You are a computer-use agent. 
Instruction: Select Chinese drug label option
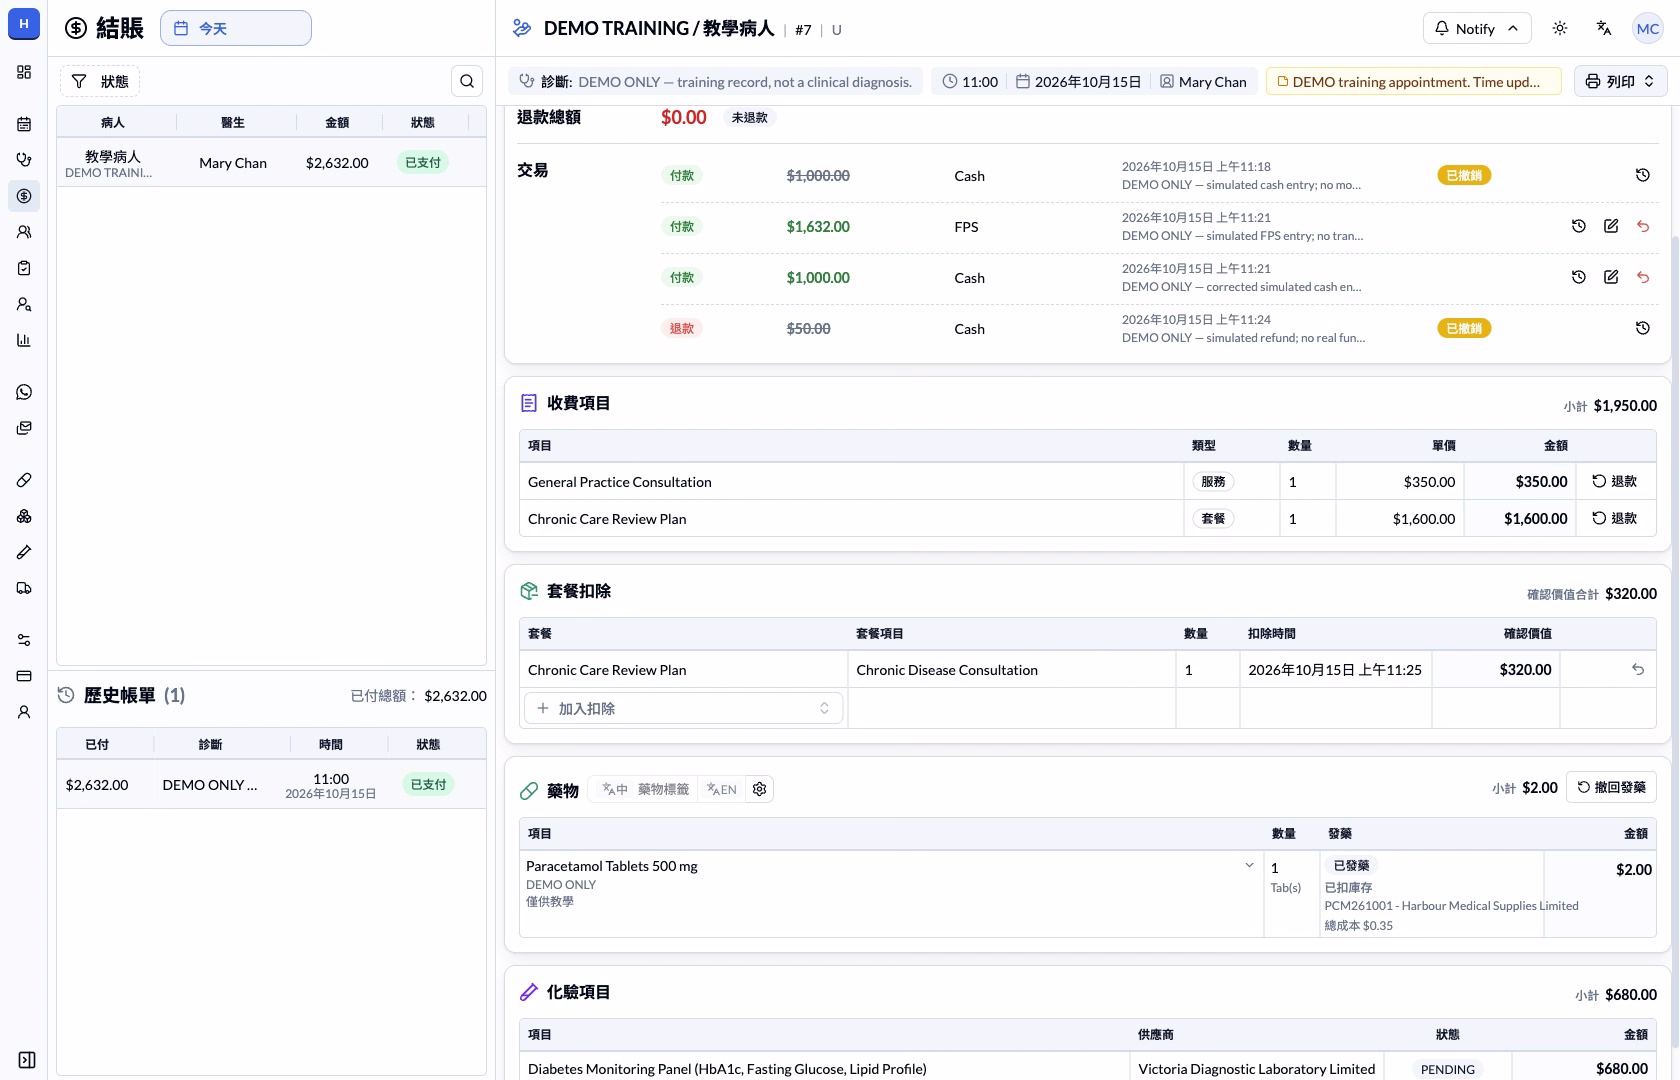615,789
